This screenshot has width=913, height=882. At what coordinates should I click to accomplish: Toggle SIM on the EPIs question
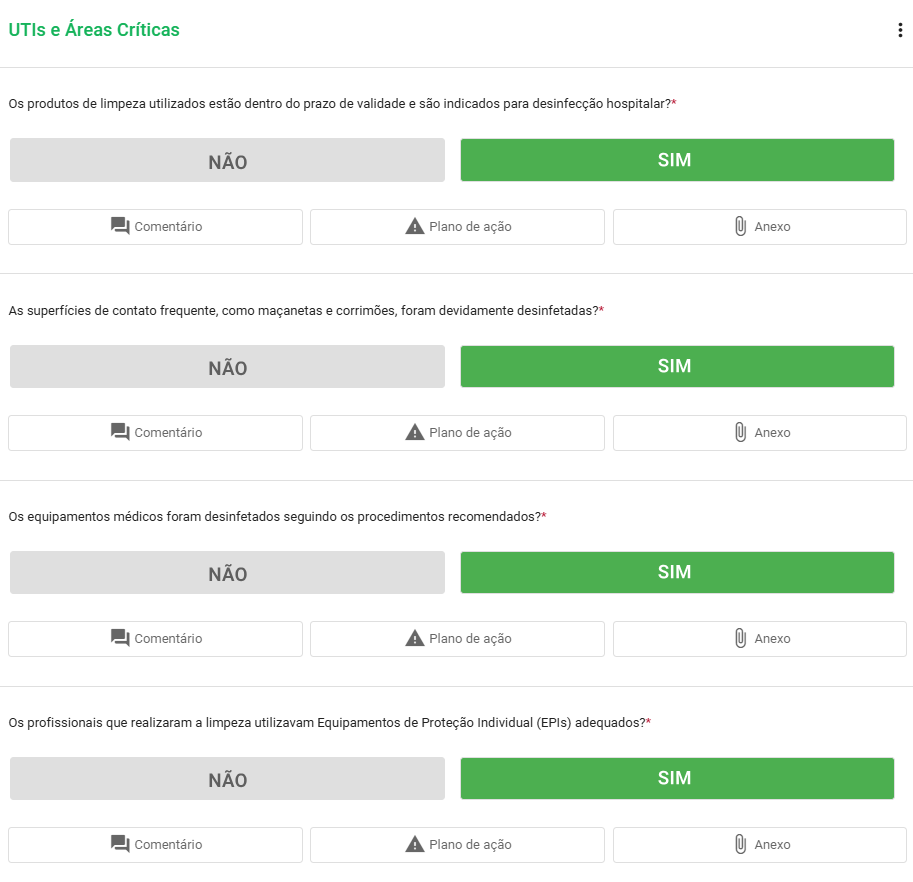[676, 777]
